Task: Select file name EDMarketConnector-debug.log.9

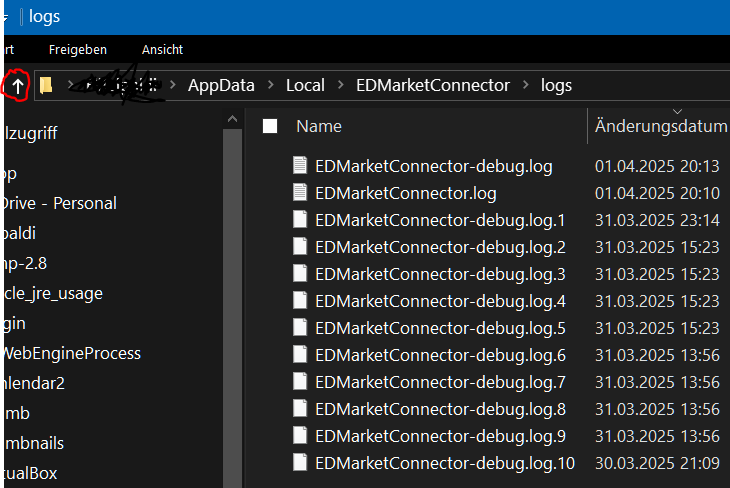Action: pos(440,437)
